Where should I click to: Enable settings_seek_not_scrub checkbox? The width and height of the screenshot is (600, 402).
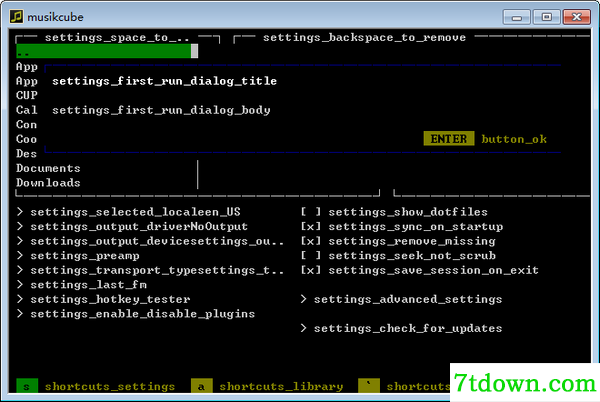tap(310, 256)
